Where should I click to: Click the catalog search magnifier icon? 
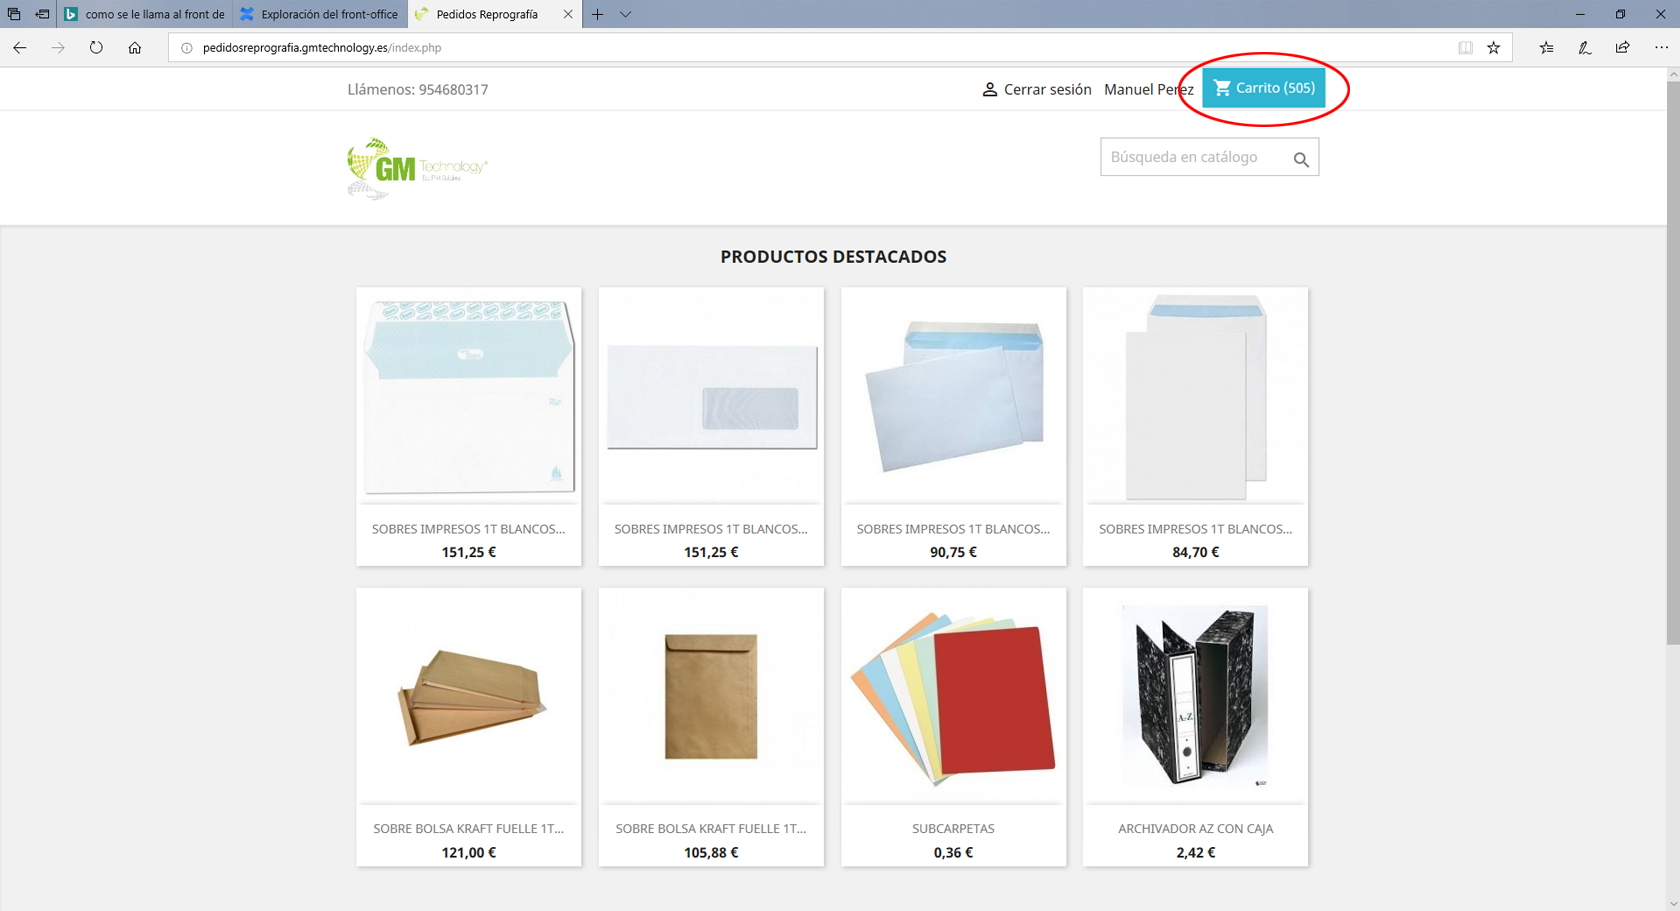(x=1300, y=159)
